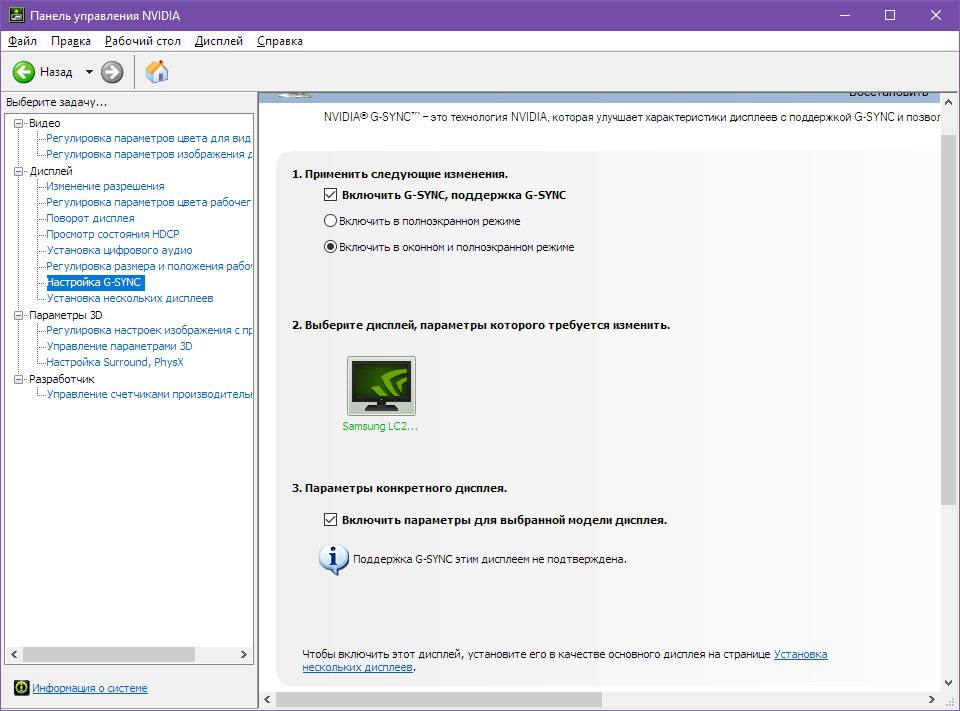Select the Samsung LC2 display thumbnail
Viewport: 960px width, 711px height.
coord(381,386)
